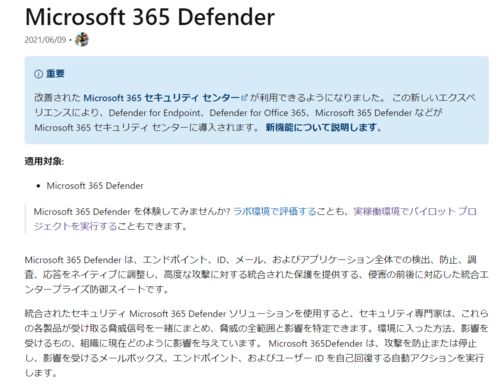
Task: Click the 2021/06/09 publish date
Action: pos(45,40)
